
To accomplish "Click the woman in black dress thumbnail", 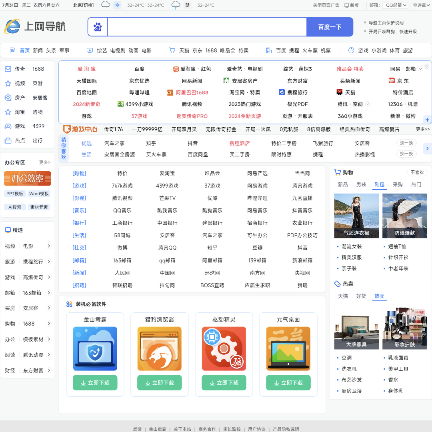I will pyautogui.click(x=356, y=216).
